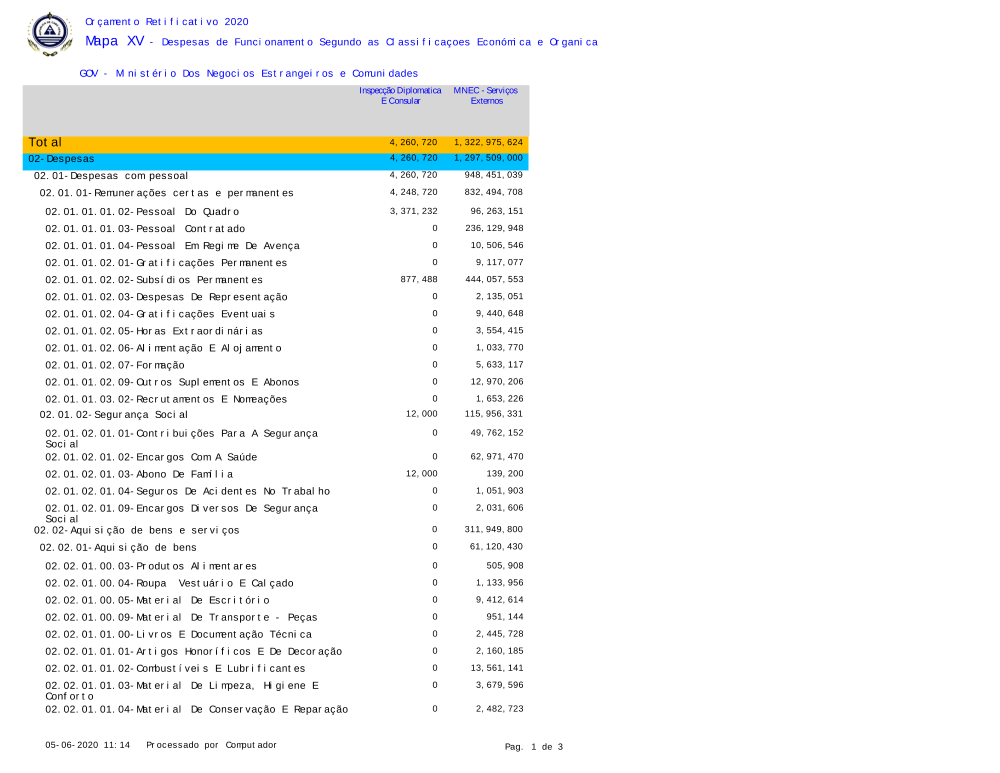Click the '05-06-2020 11:14' timestamp in footer
1000x773 pixels.
point(88,745)
